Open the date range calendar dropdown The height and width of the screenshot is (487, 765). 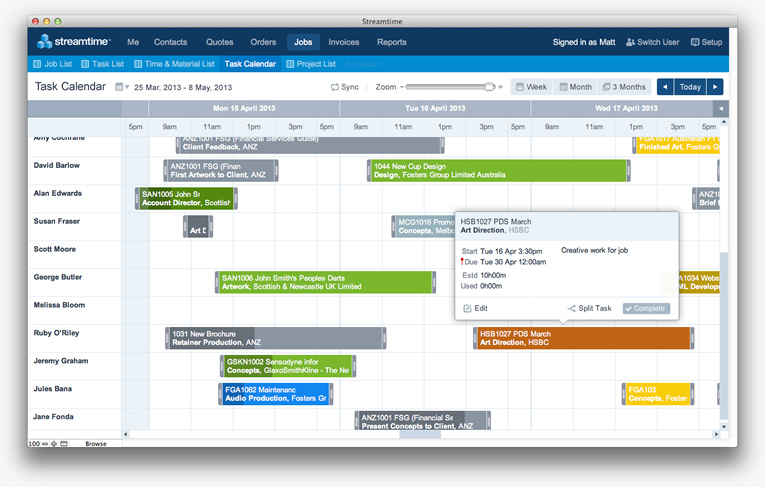coord(121,87)
